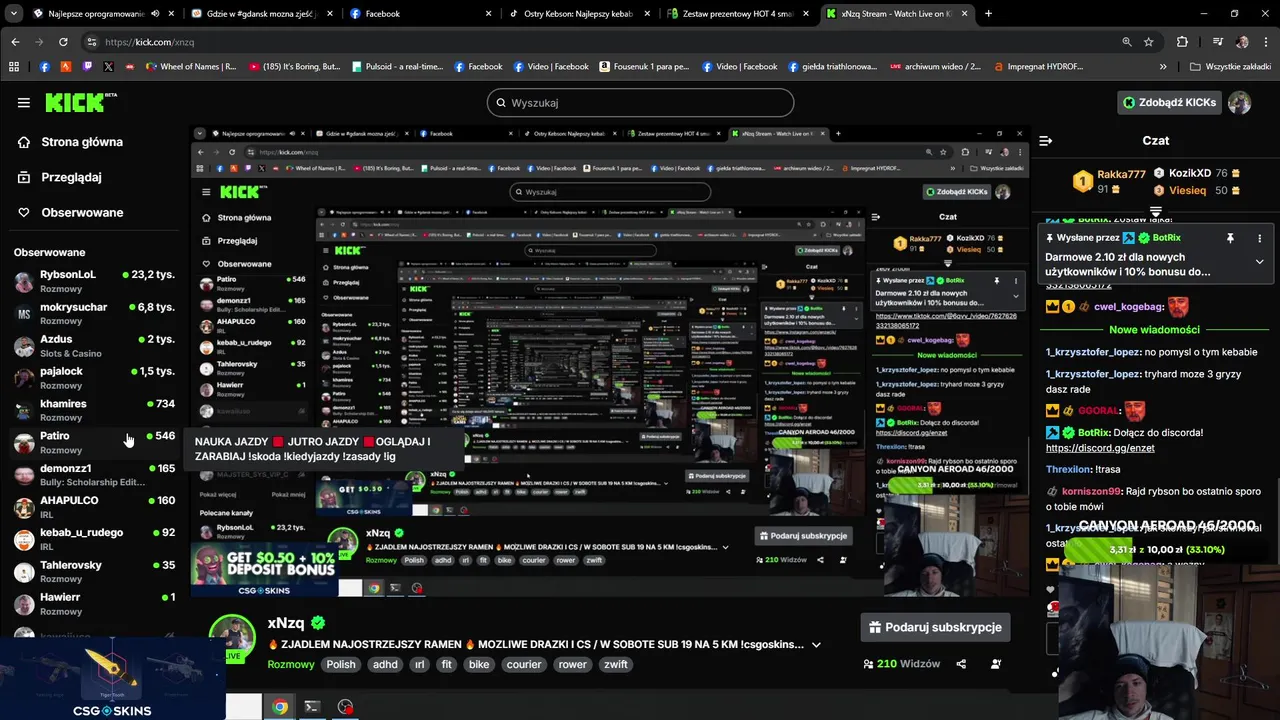This screenshot has width=1280, height=720.
Task: Open the discord.gg/enzet link in chat
Action: click(x=1100, y=448)
